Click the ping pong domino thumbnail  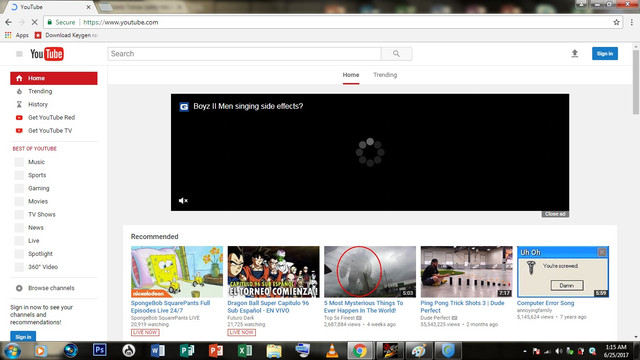click(x=467, y=271)
